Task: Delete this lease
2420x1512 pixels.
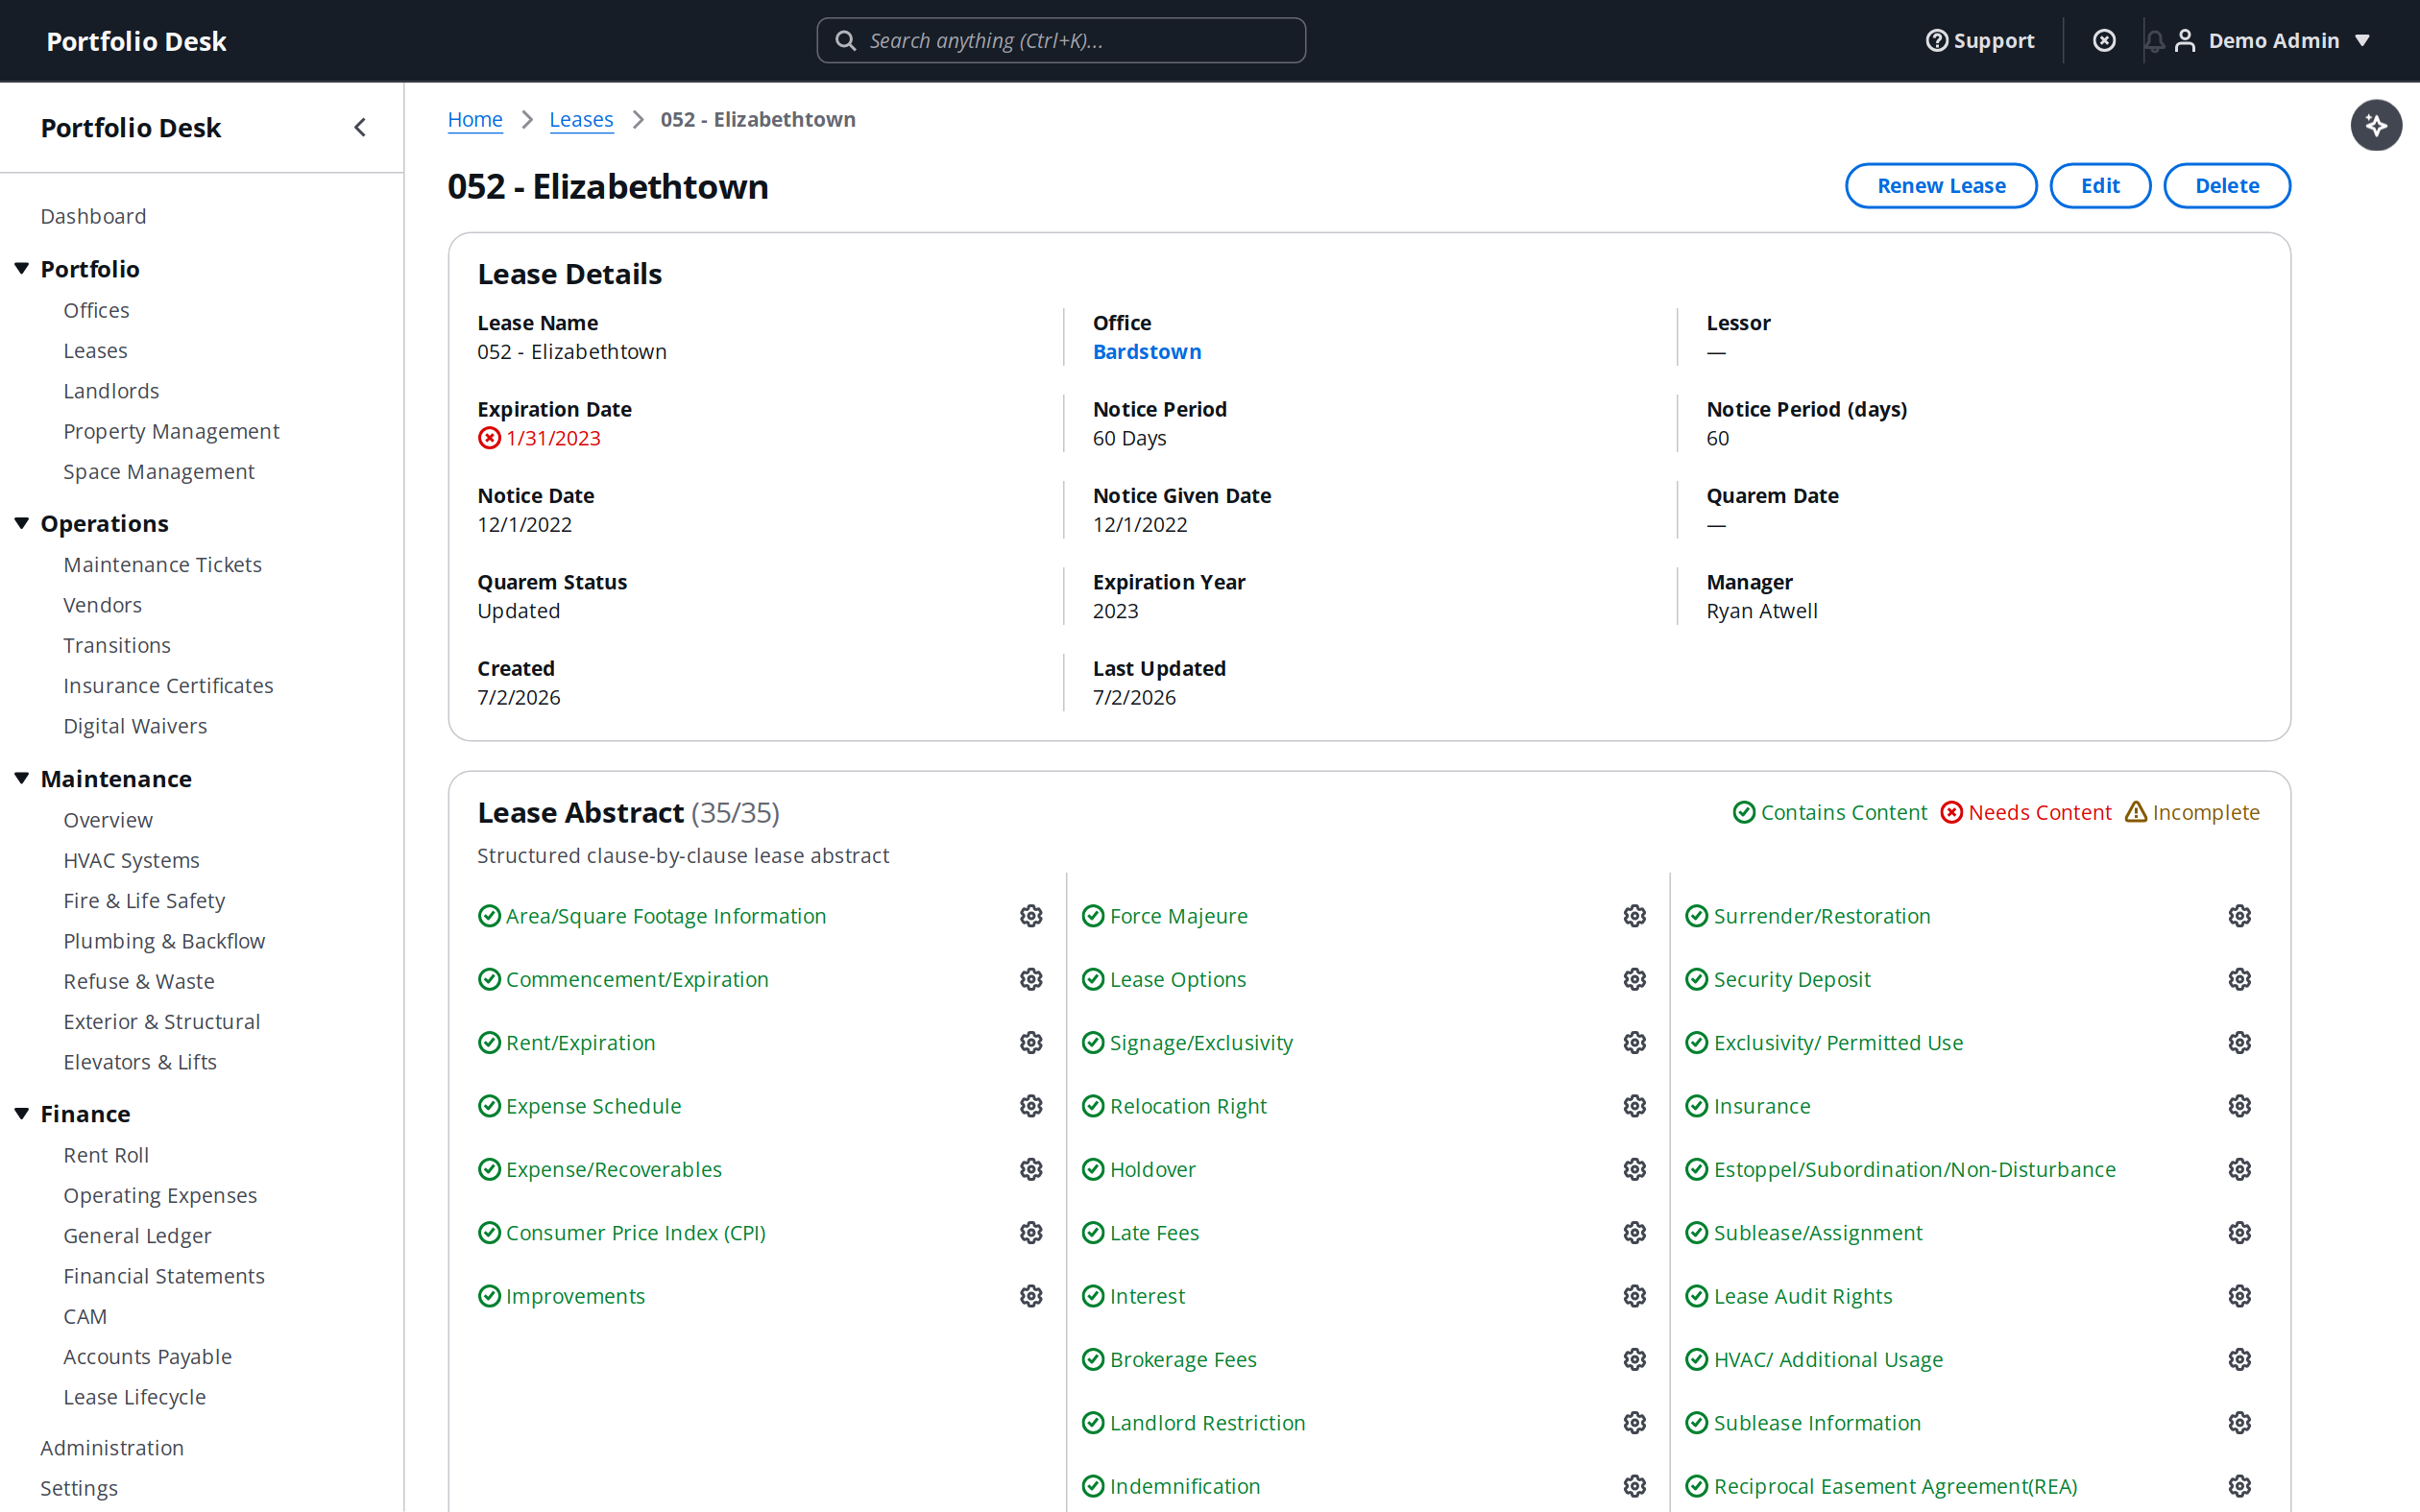Action: click(x=2227, y=186)
